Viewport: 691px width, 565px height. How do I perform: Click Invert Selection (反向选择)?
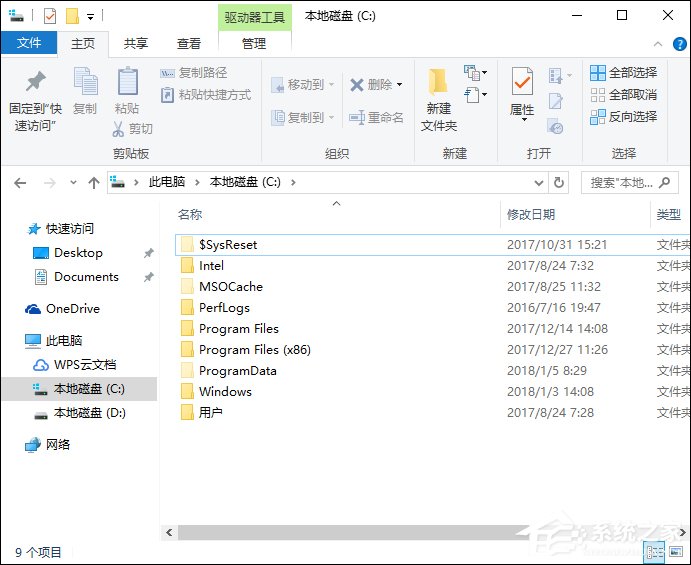click(624, 117)
